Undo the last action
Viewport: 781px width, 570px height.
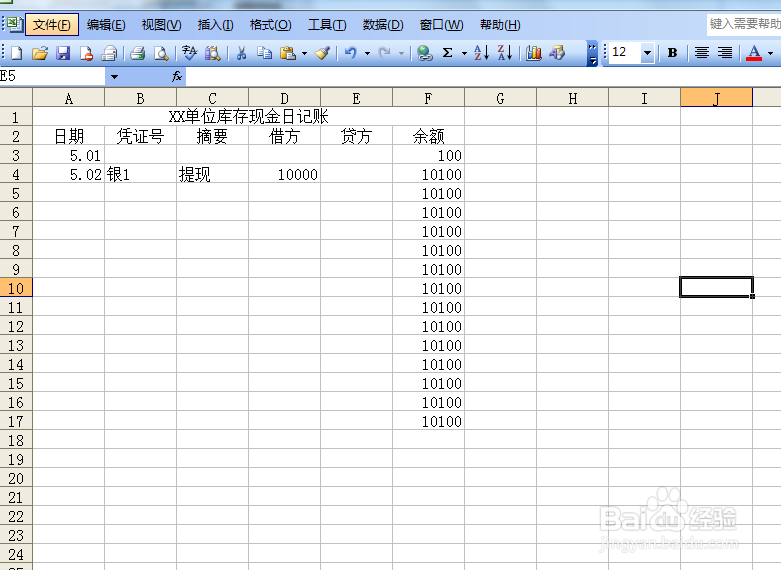351,53
